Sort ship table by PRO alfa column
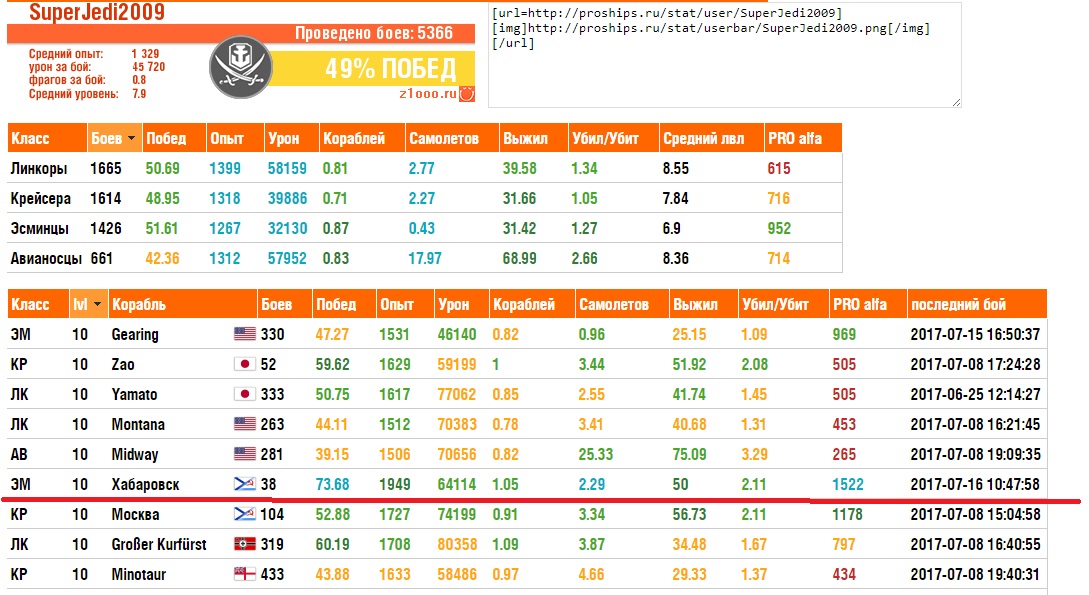This screenshot has width=1089, height=595. 867,304
